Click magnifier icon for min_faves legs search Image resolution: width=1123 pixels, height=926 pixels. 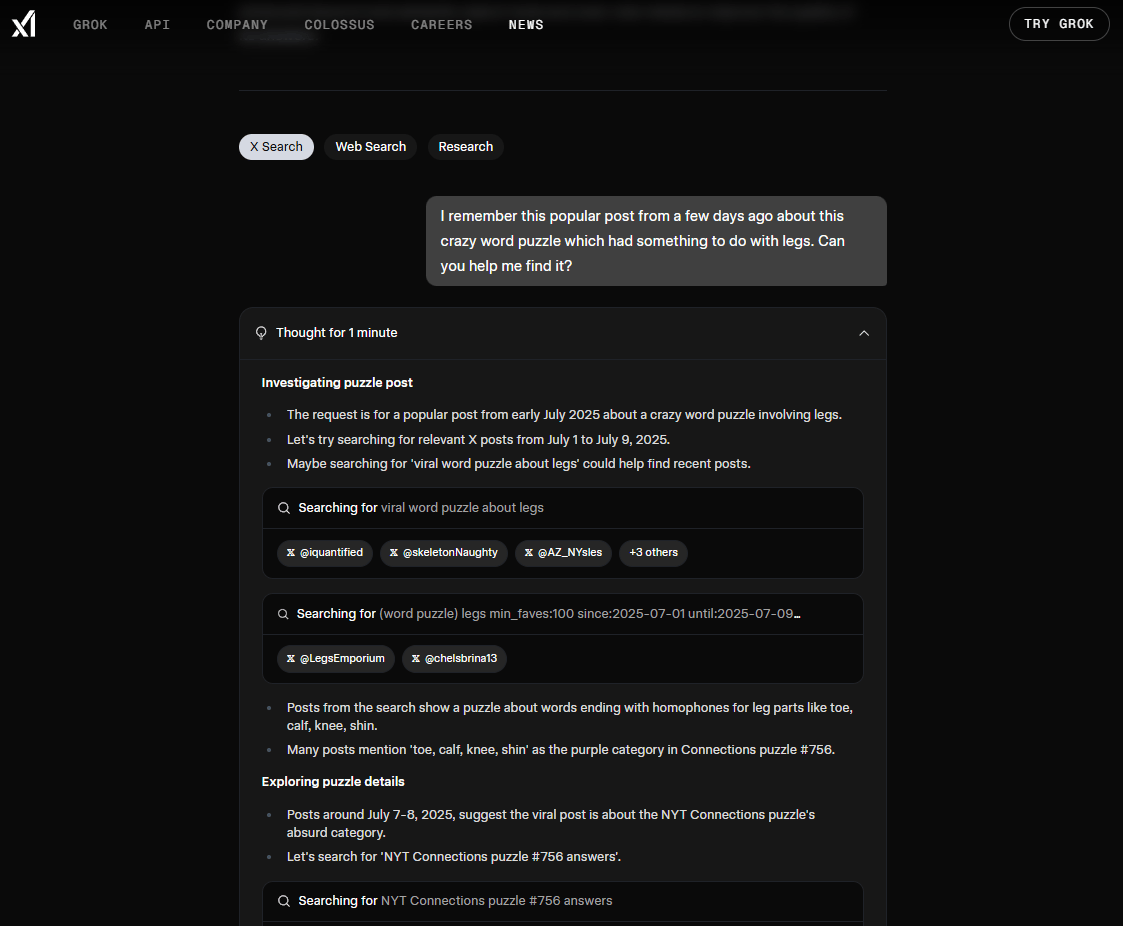[x=284, y=614]
